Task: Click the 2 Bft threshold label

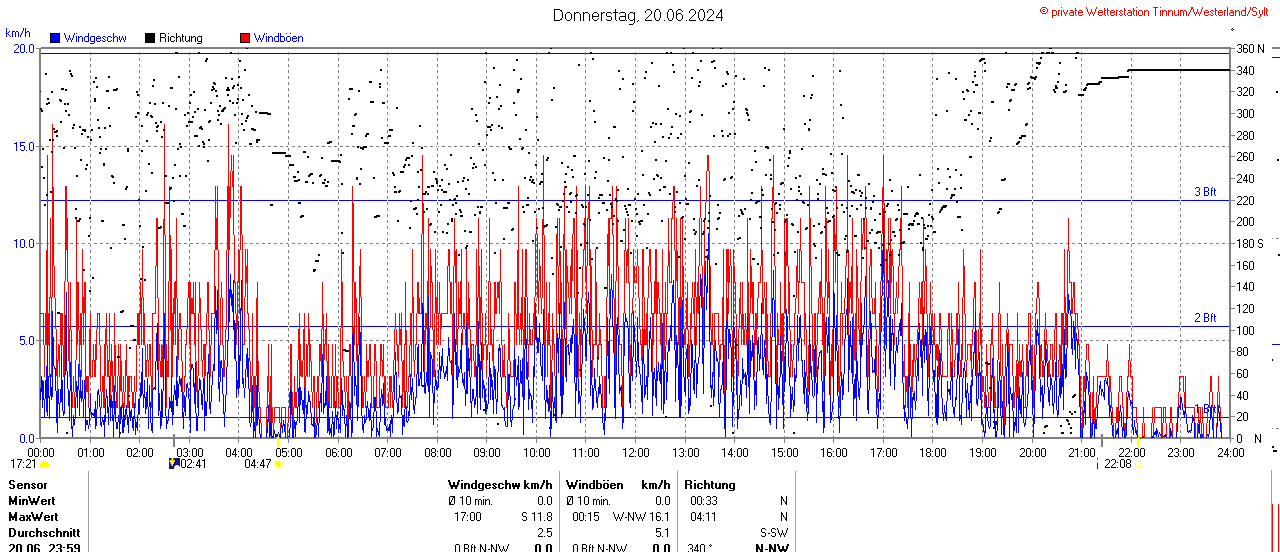Action: (1205, 318)
